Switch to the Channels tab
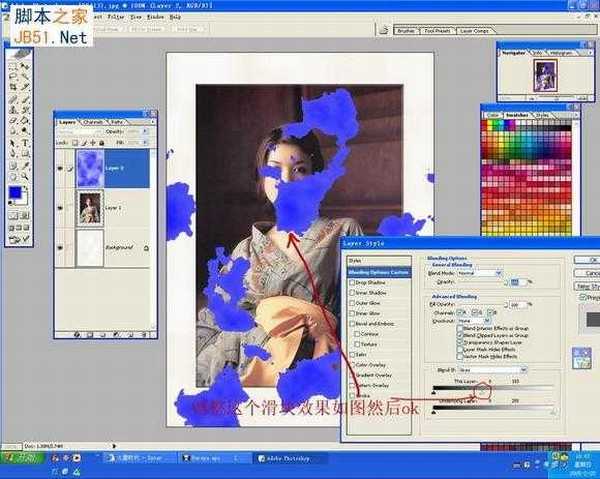This screenshot has width=600, height=479. (x=93, y=122)
